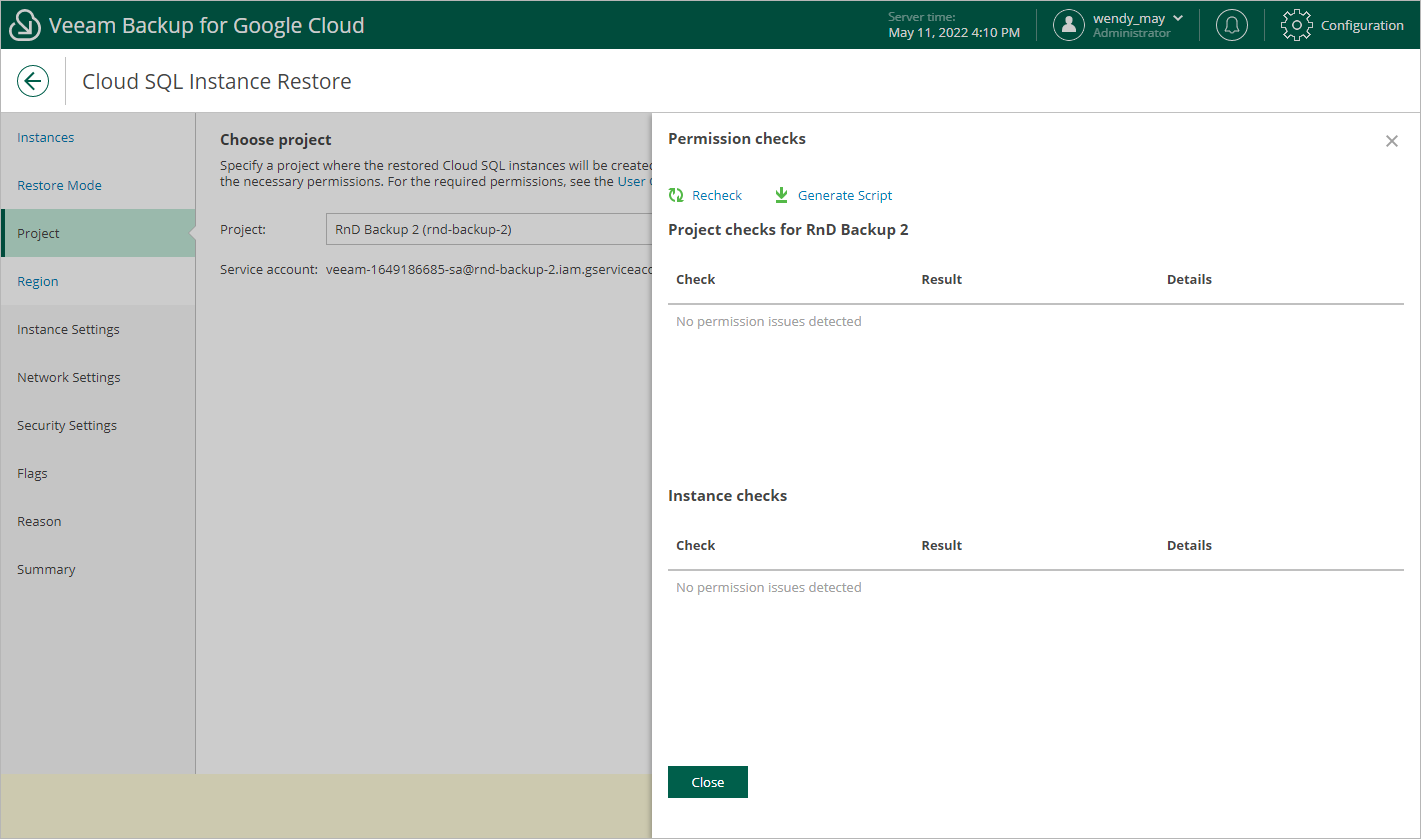Click the Recheck link
The image size is (1421, 839).
pos(717,195)
